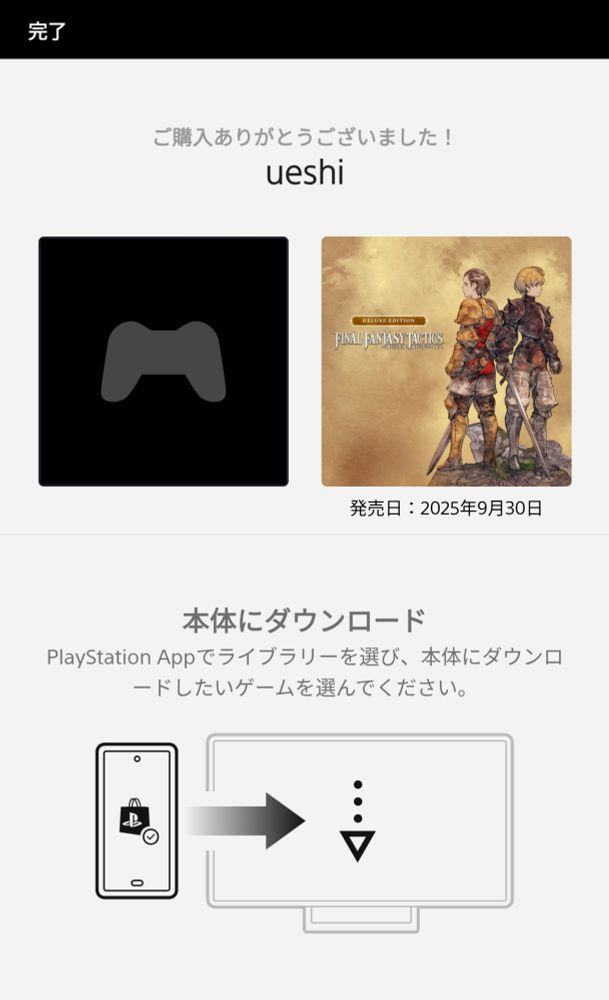Click the Final Fantasy Tactics title logo
Viewport: 609px width, 1000px height.
(389, 339)
